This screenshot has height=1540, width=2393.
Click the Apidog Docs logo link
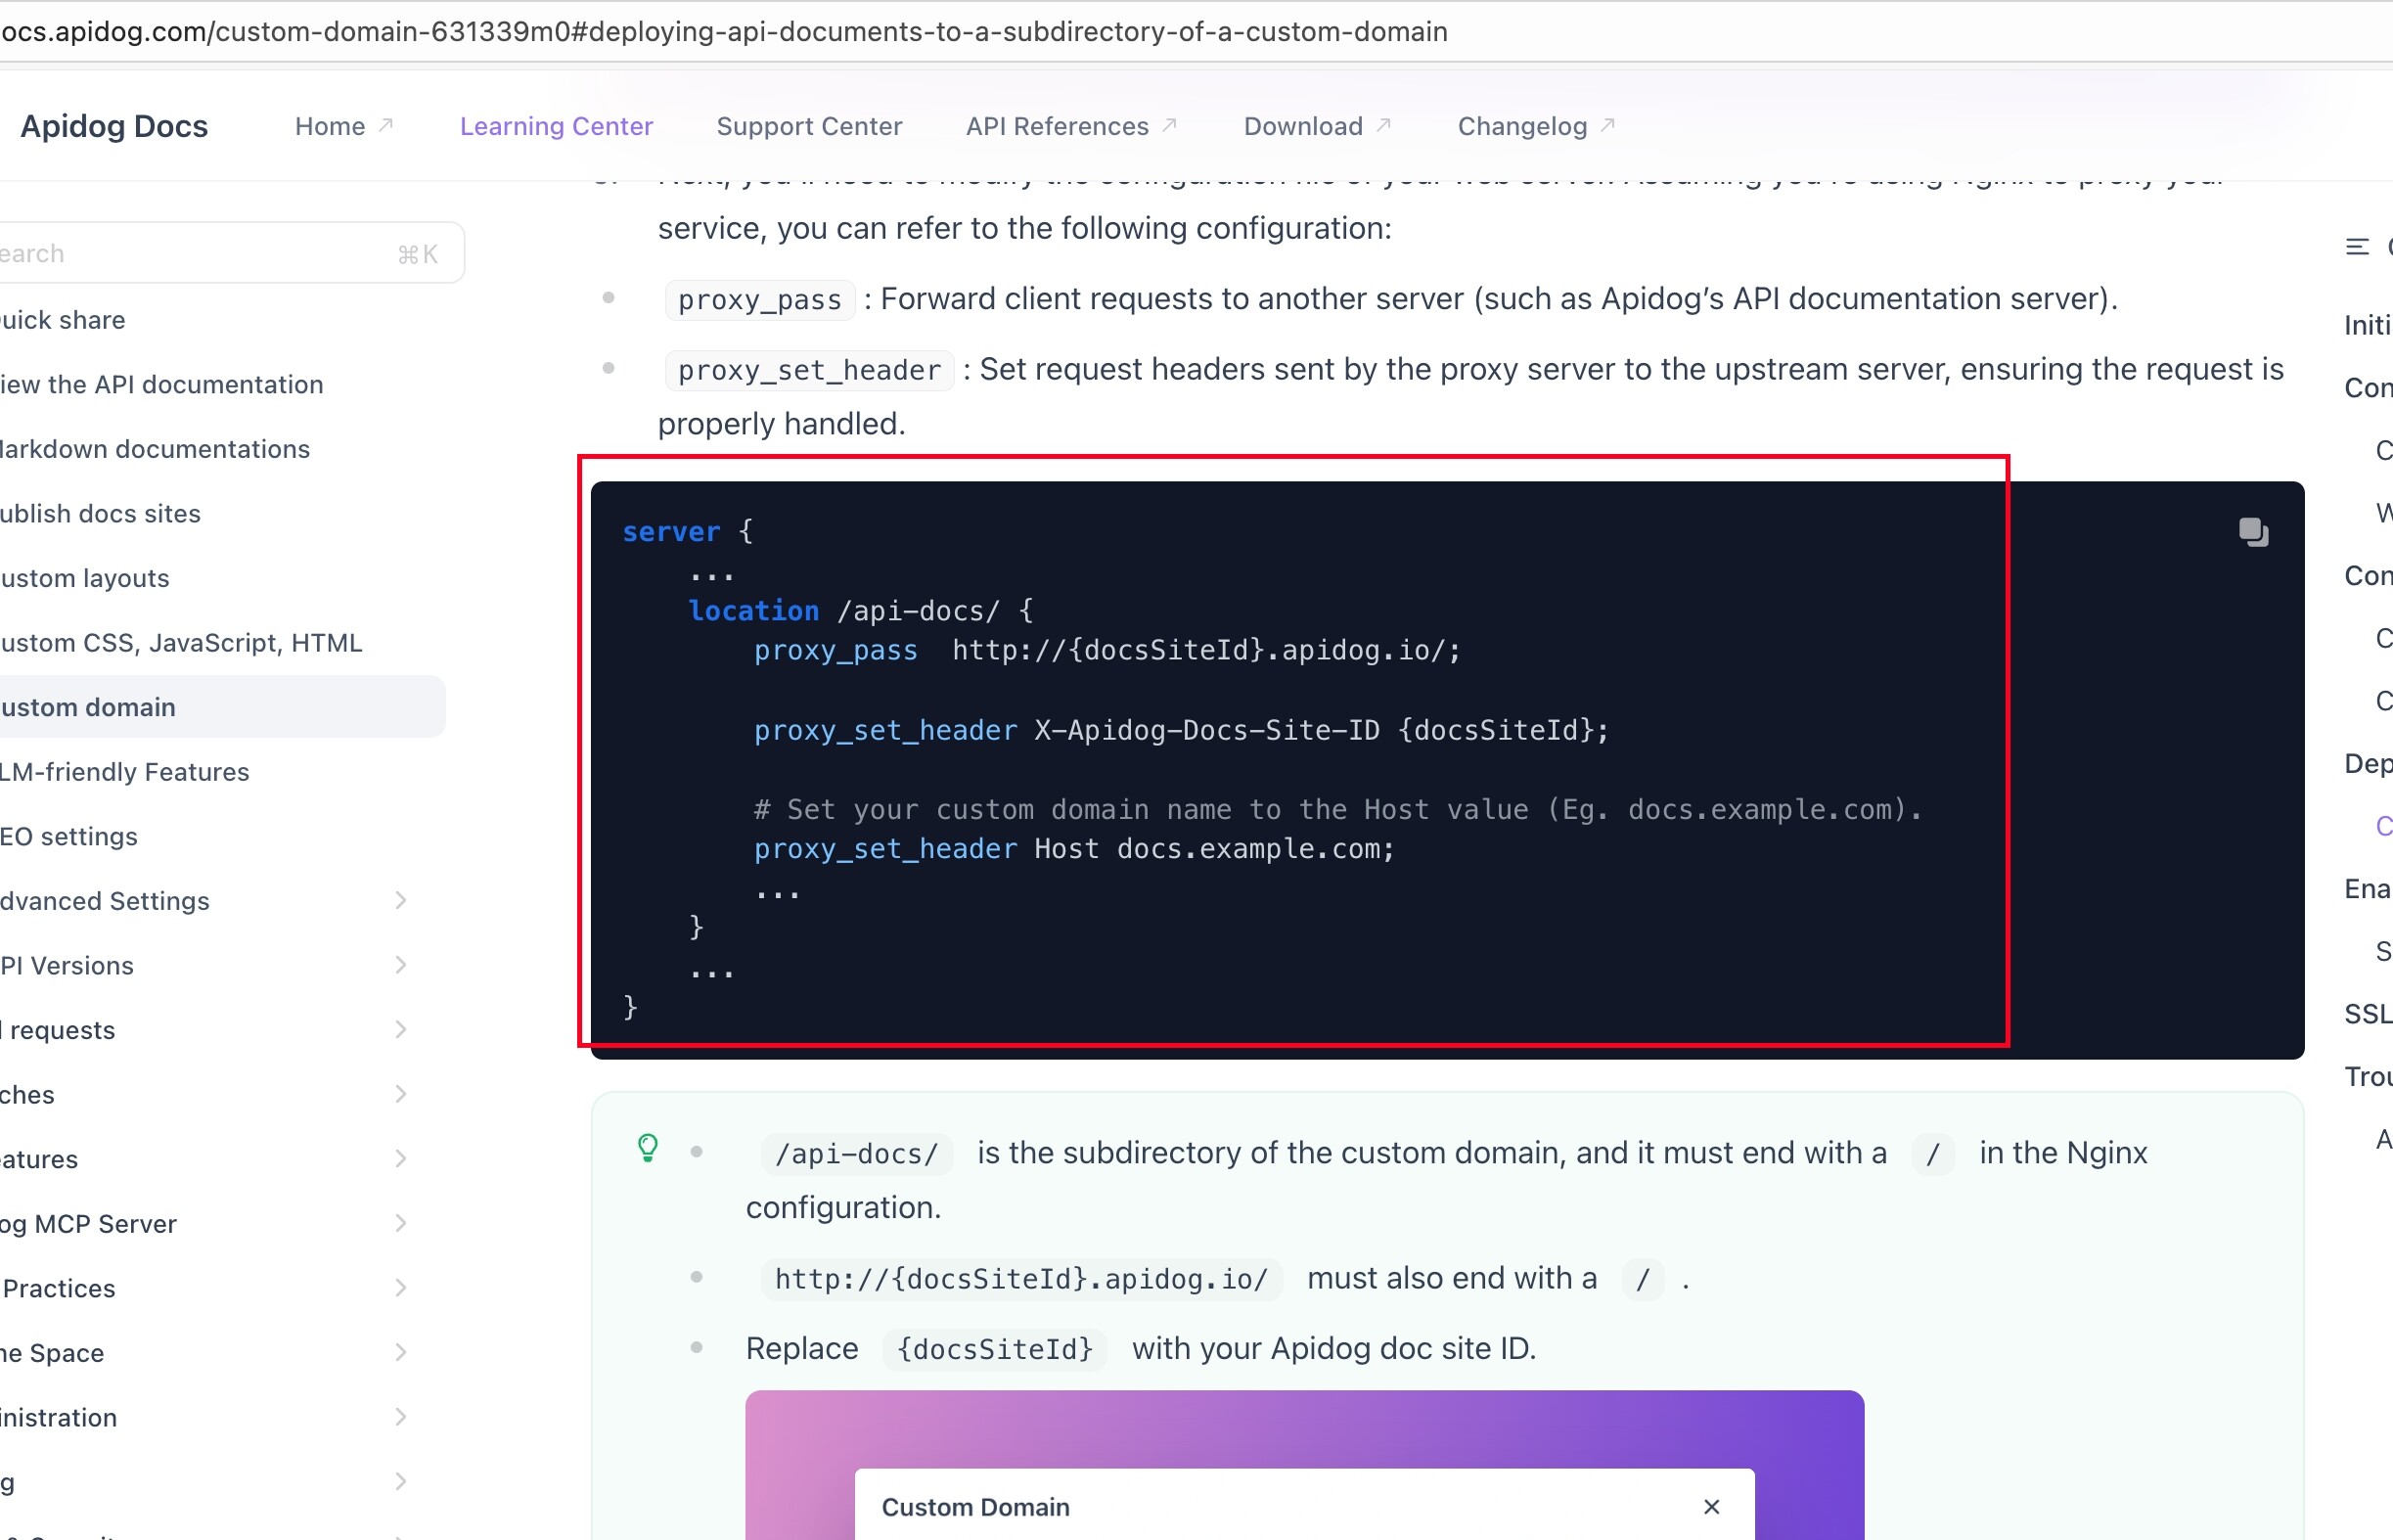click(114, 126)
